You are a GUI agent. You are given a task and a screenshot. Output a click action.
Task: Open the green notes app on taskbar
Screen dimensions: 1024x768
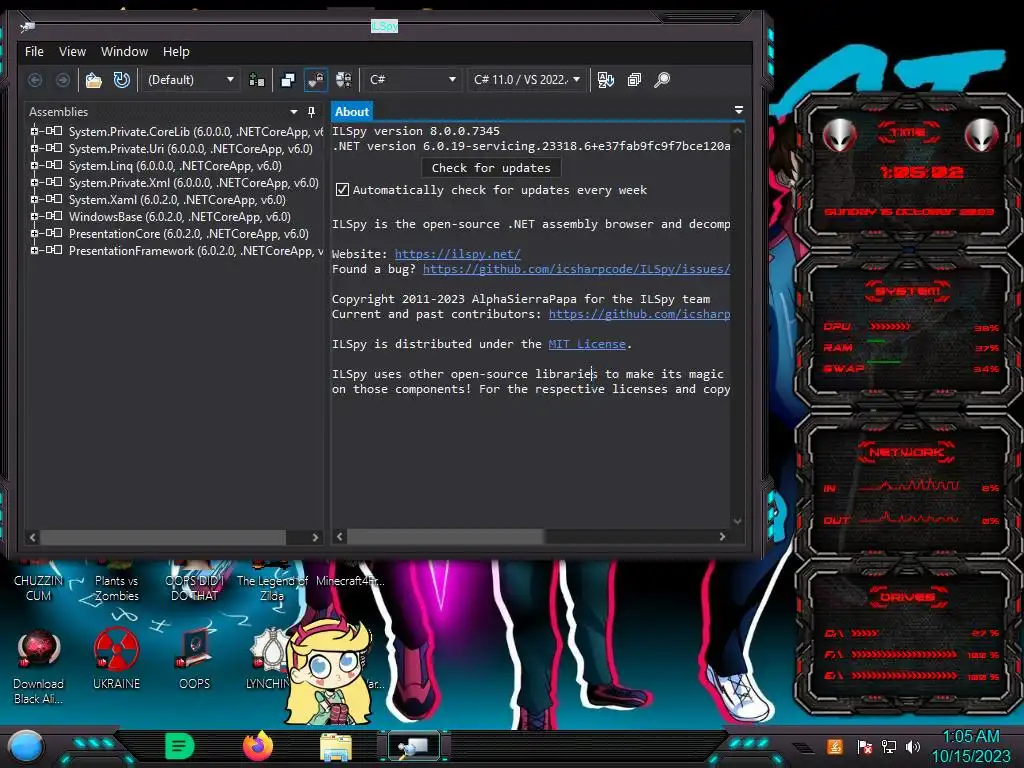[x=180, y=746]
